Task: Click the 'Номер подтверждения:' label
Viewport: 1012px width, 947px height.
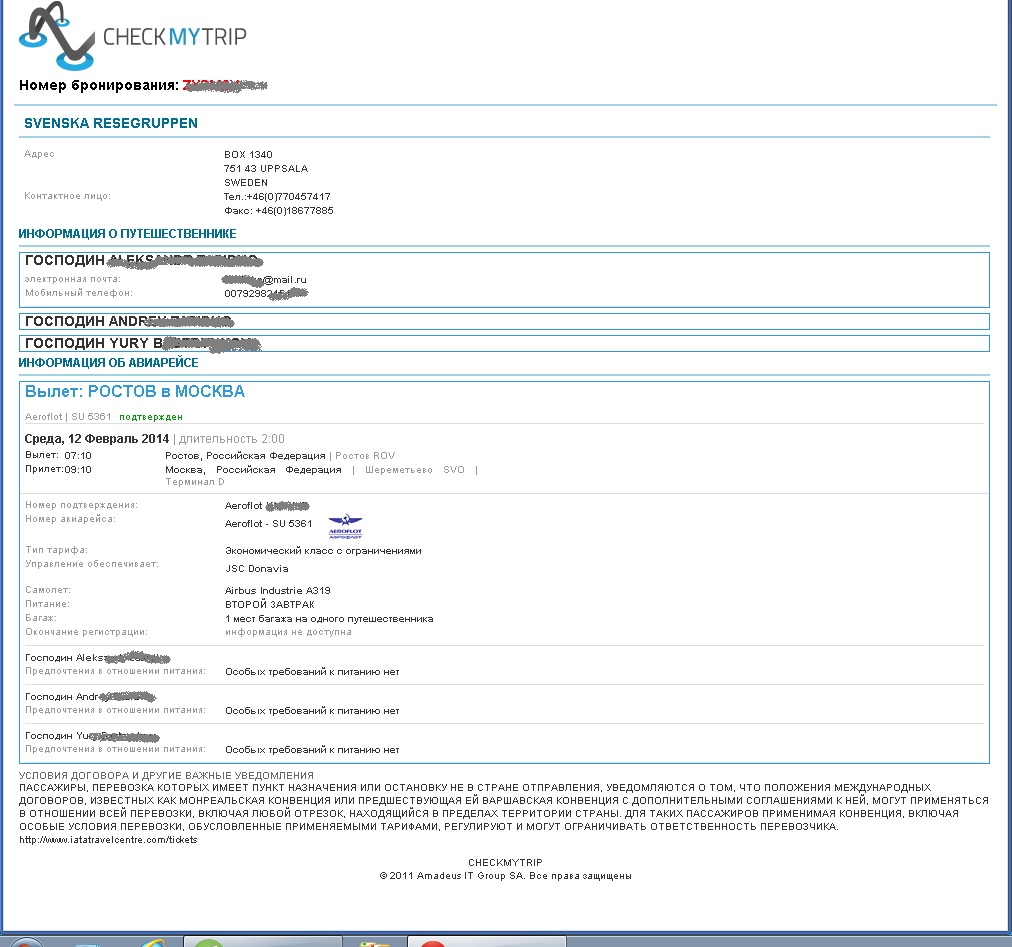Action: [x=81, y=505]
